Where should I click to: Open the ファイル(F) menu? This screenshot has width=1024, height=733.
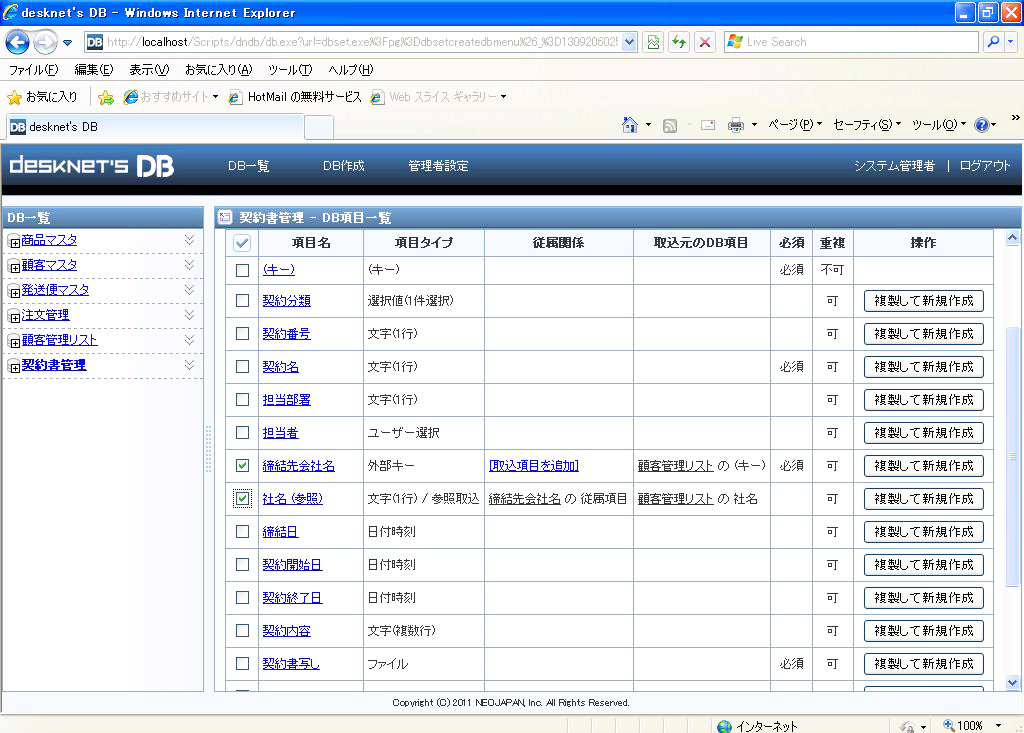click(33, 70)
